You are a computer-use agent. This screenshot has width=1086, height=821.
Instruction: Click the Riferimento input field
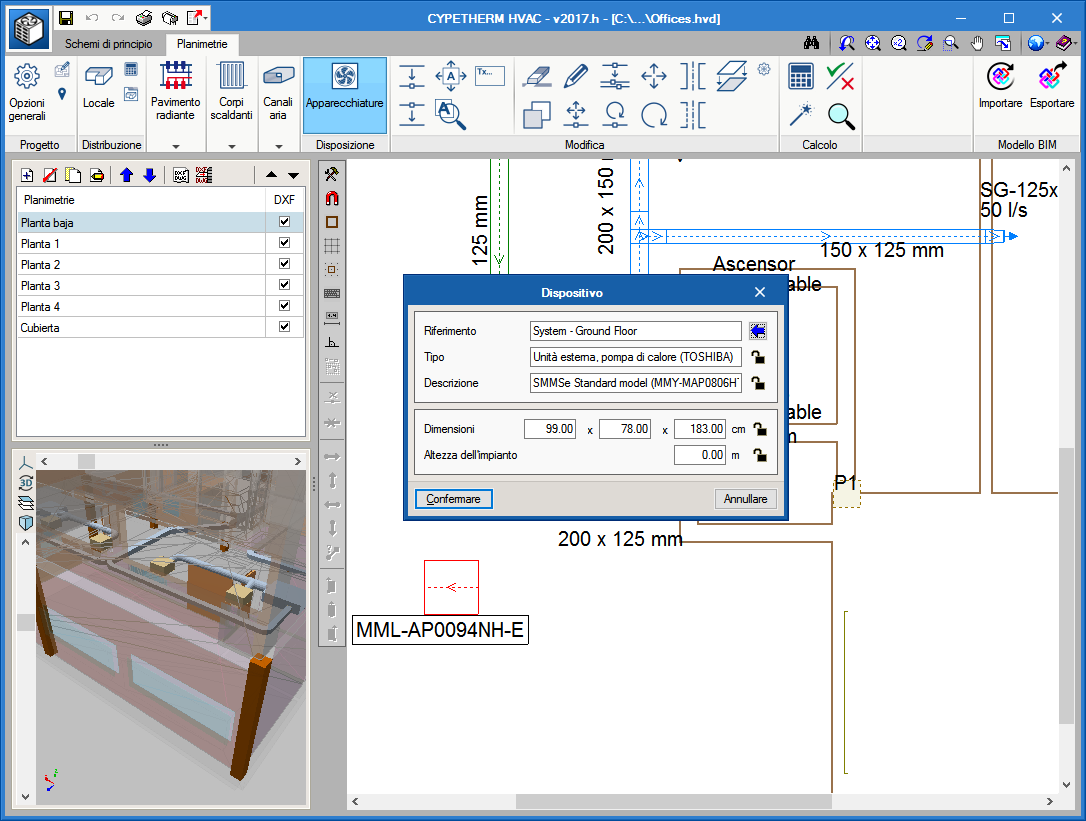point(636,331)
